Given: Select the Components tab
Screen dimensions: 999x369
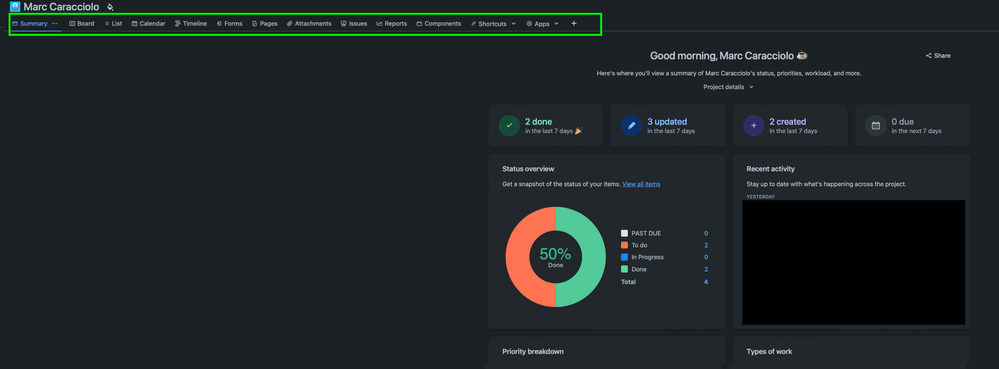Looking at the screenshot, I should 439,24.
